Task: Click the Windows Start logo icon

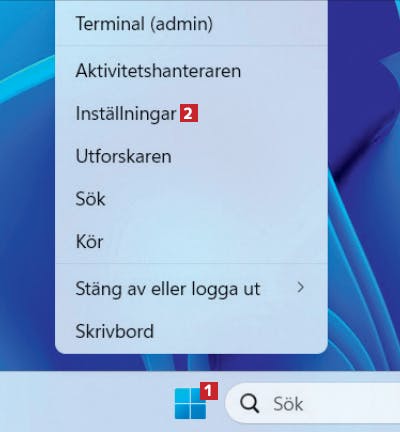Action: (190, 403)
